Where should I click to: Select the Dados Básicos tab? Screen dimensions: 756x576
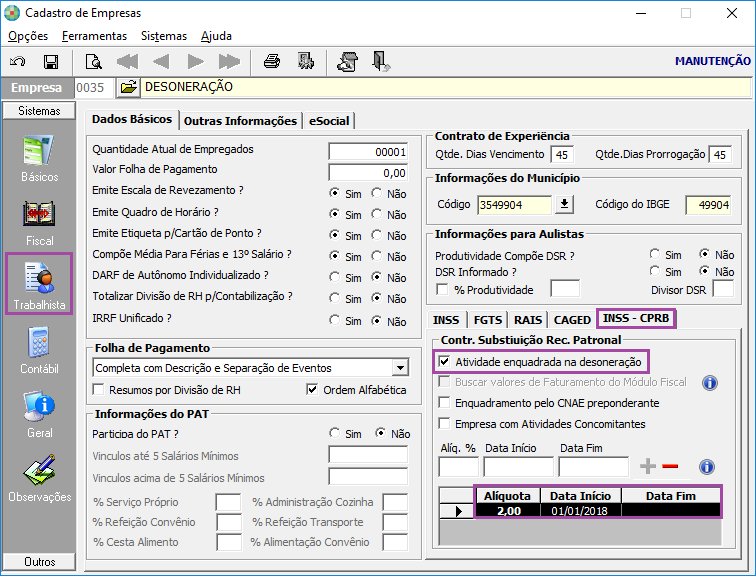[x=132, y=120]
